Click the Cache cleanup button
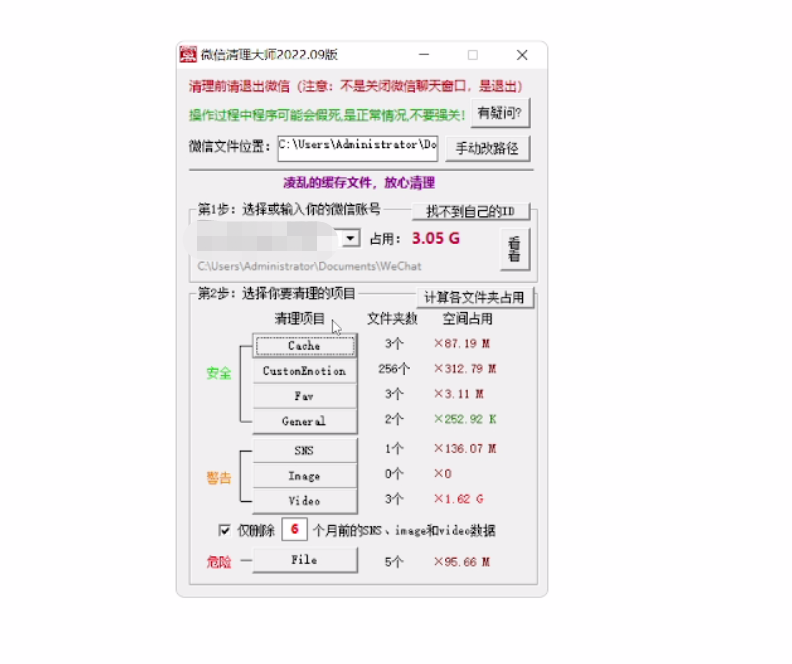 (x=305, y=346)
